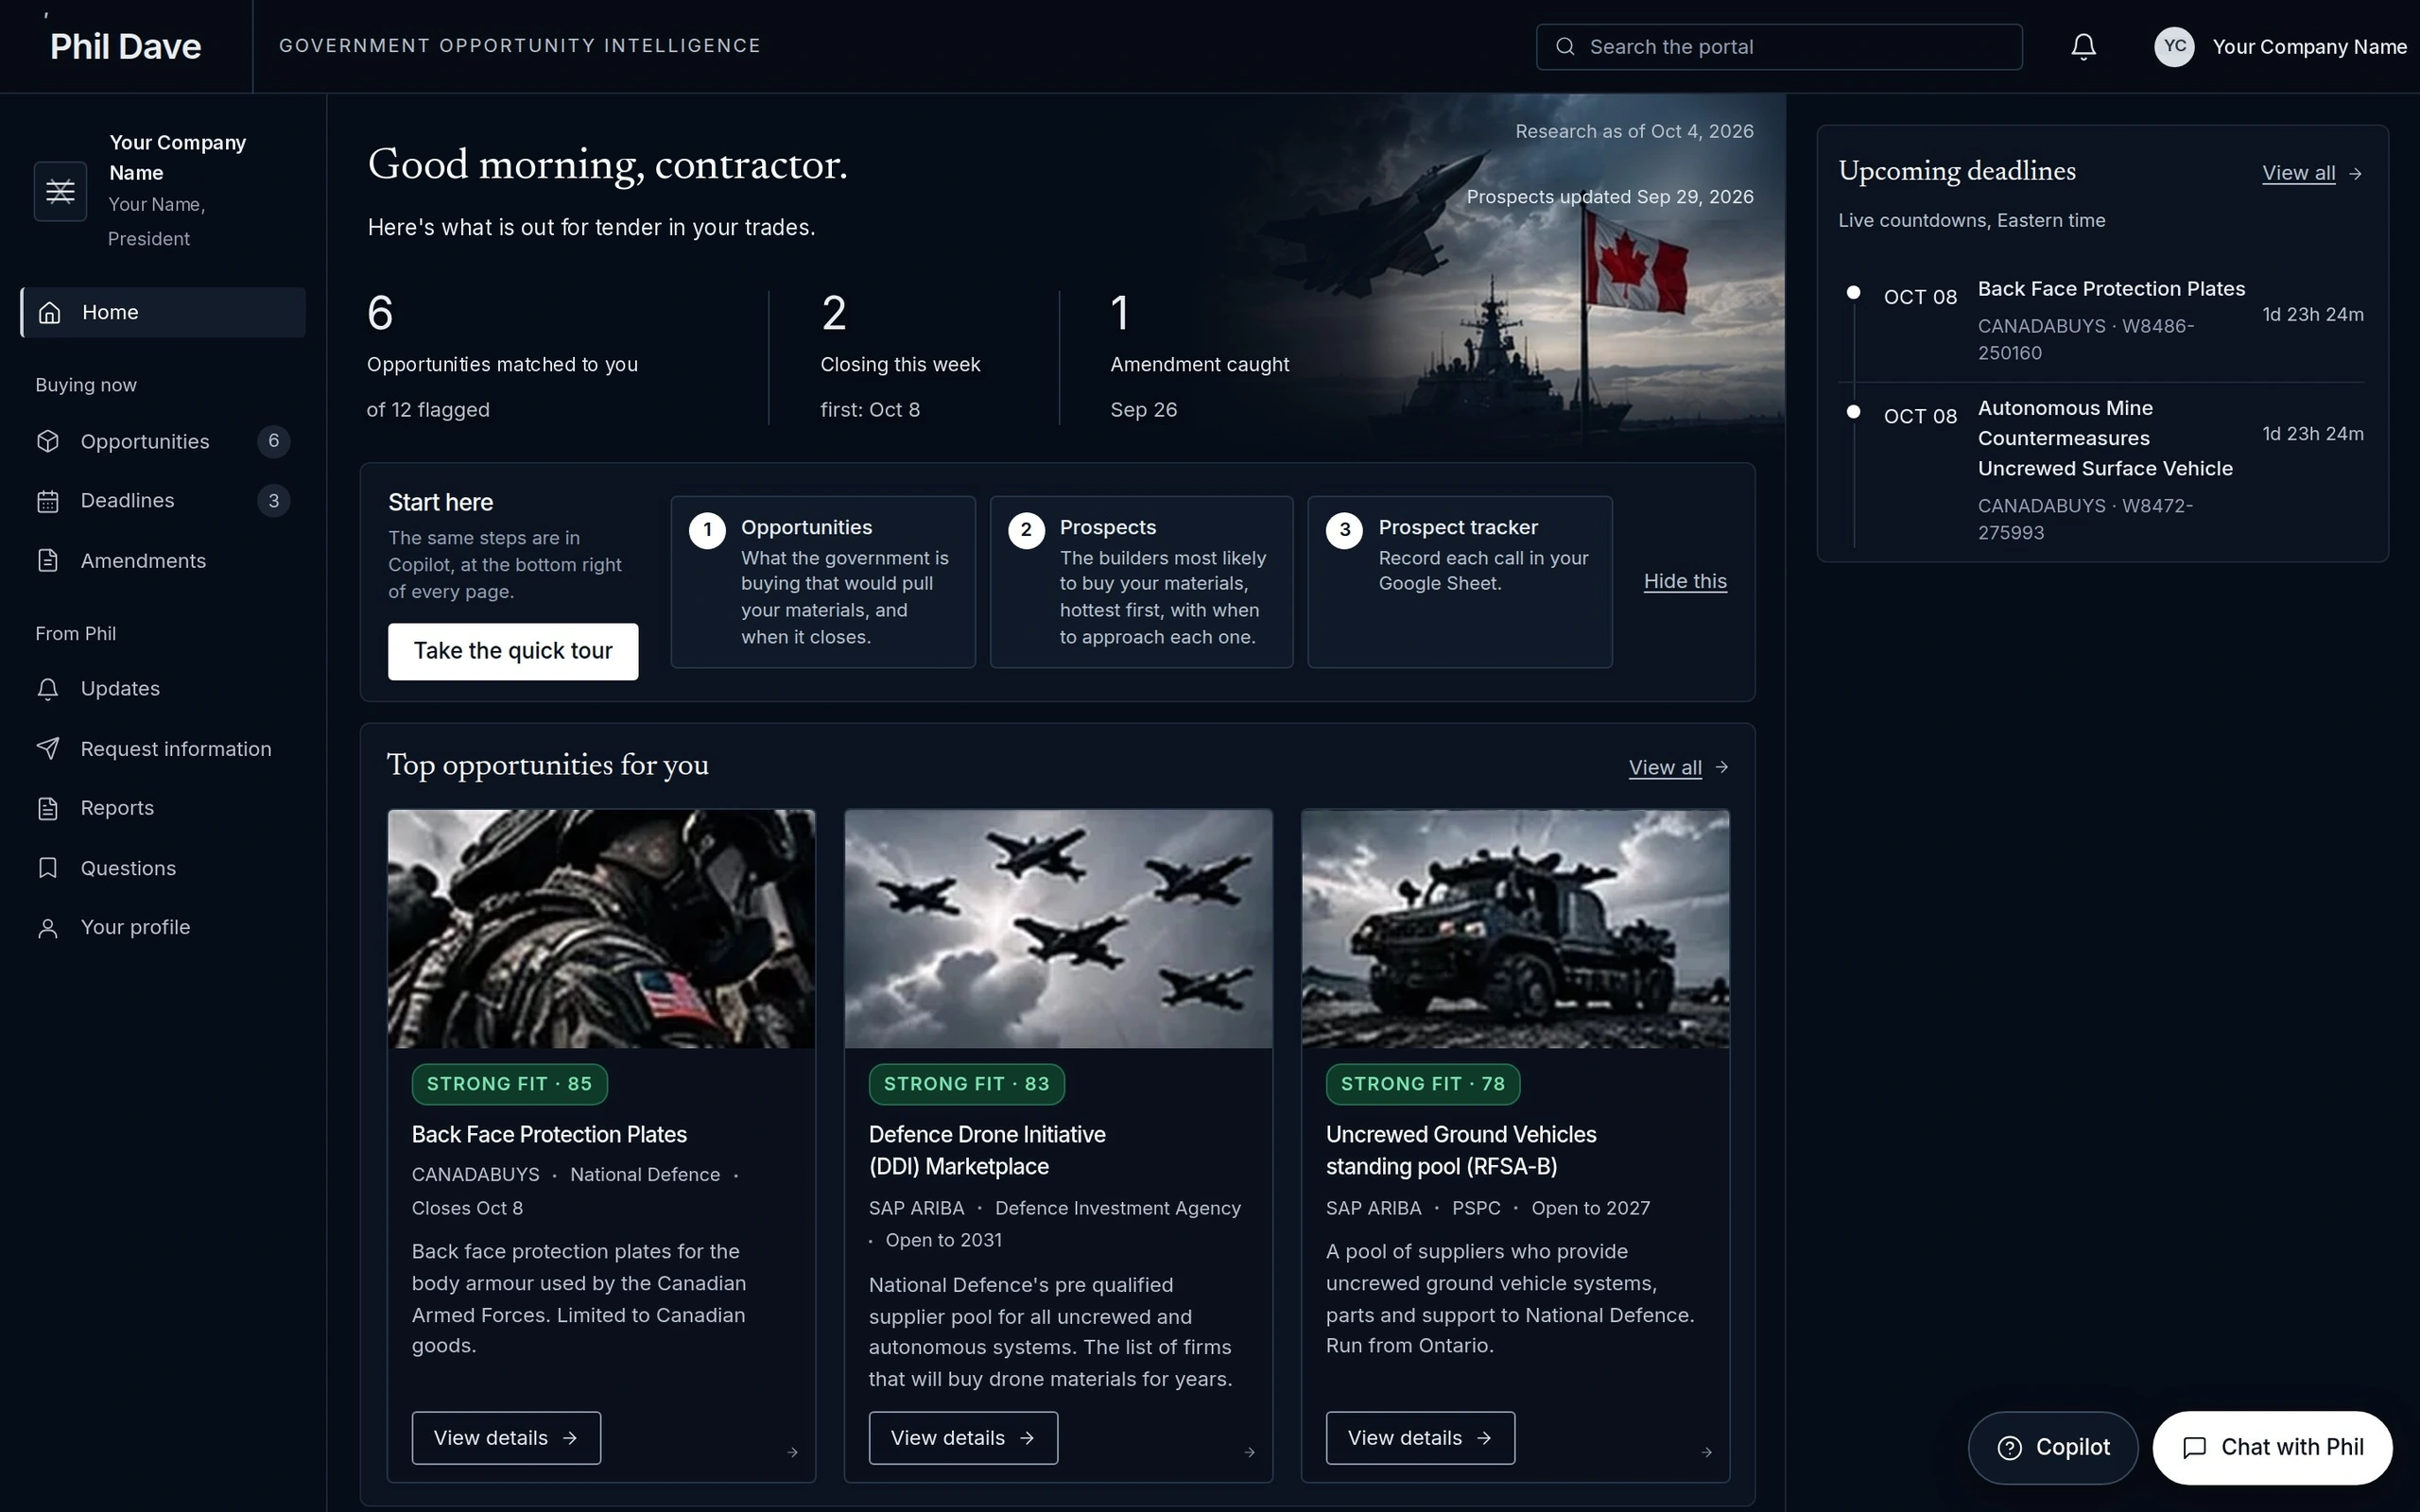View all top opportunities

pyautogui.click(x=1678, y=767)
